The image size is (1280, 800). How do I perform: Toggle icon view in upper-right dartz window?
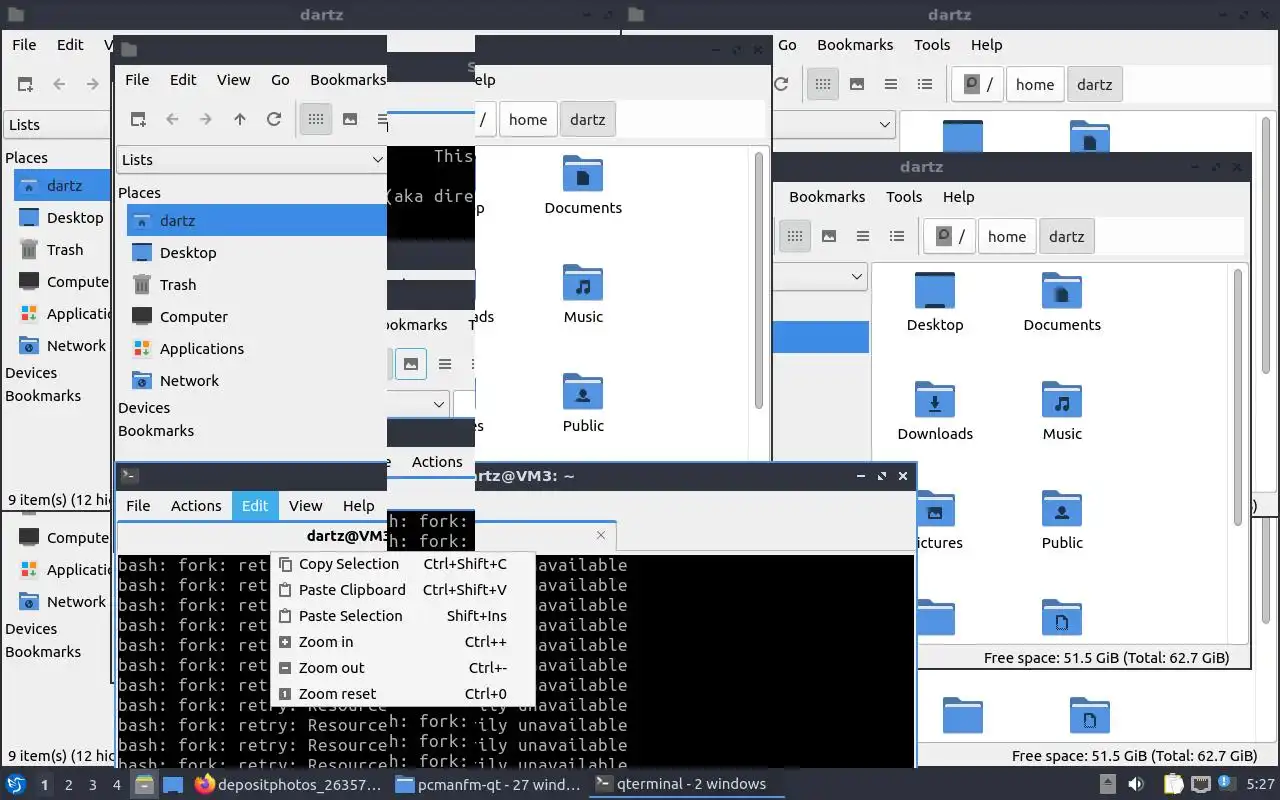822,84
